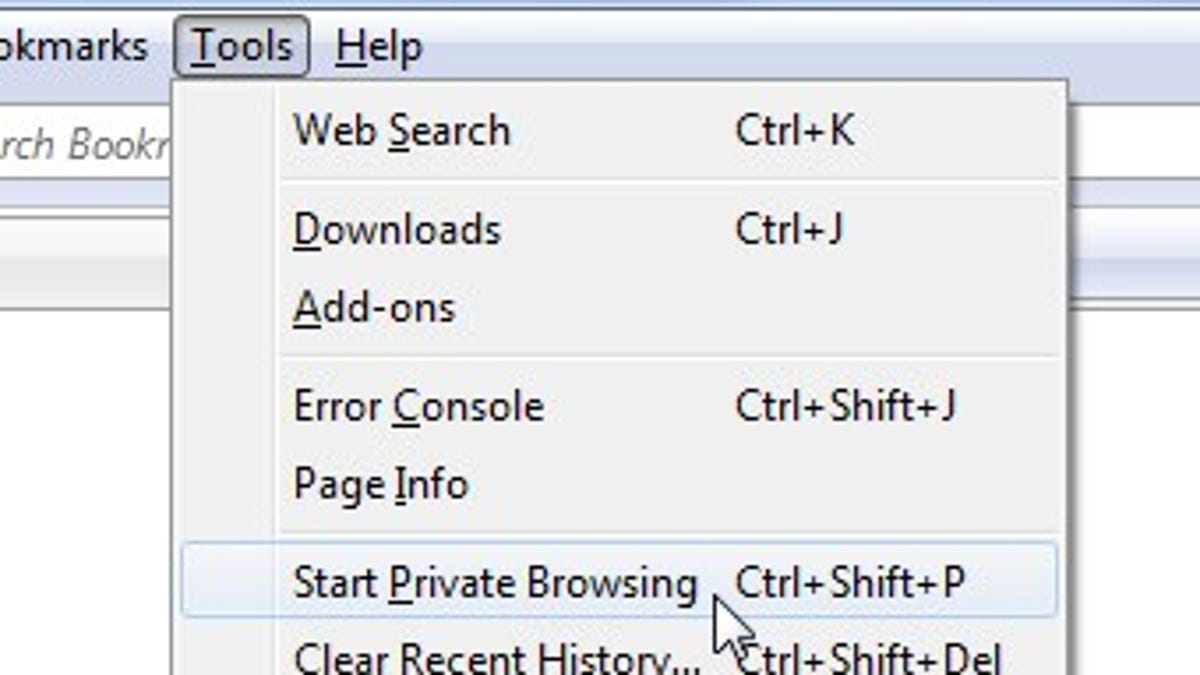Open the Tools menu in menu bar
The width and height of the screenshot is (1200, 675).
[242, 46]
